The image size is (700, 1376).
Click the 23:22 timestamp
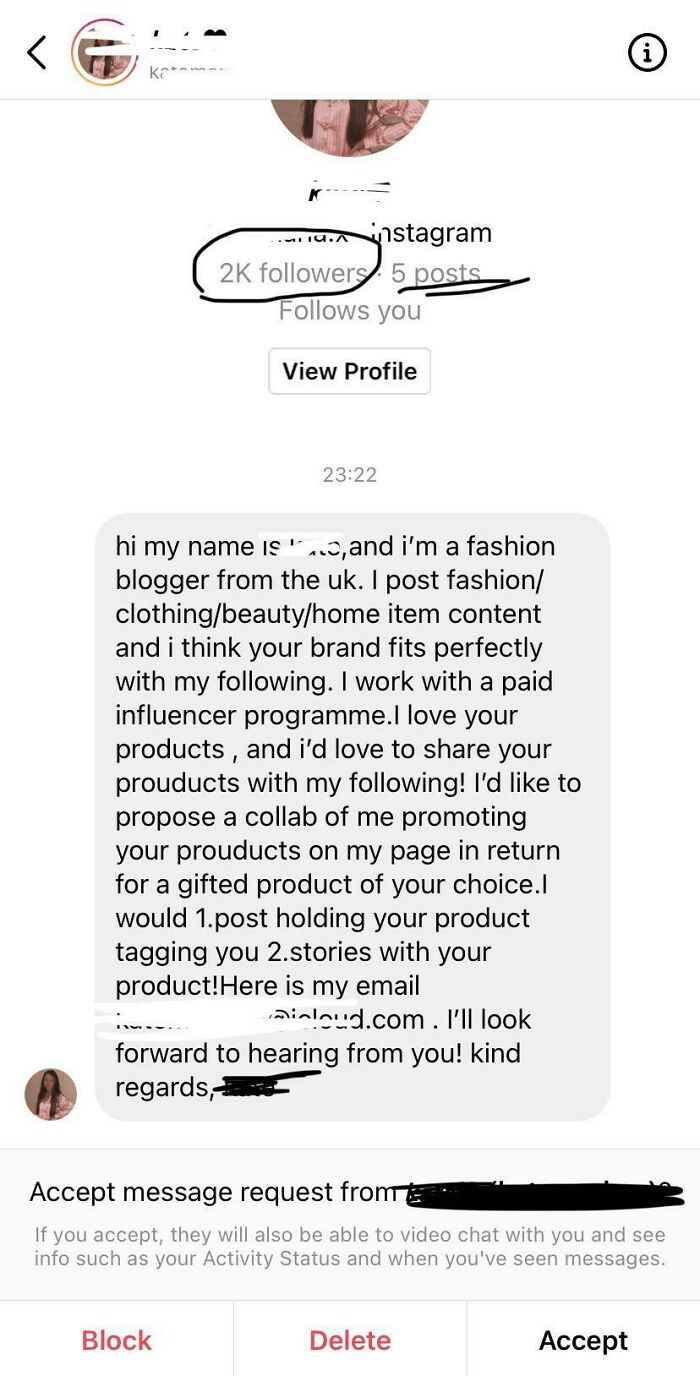(x=349, y=474)
